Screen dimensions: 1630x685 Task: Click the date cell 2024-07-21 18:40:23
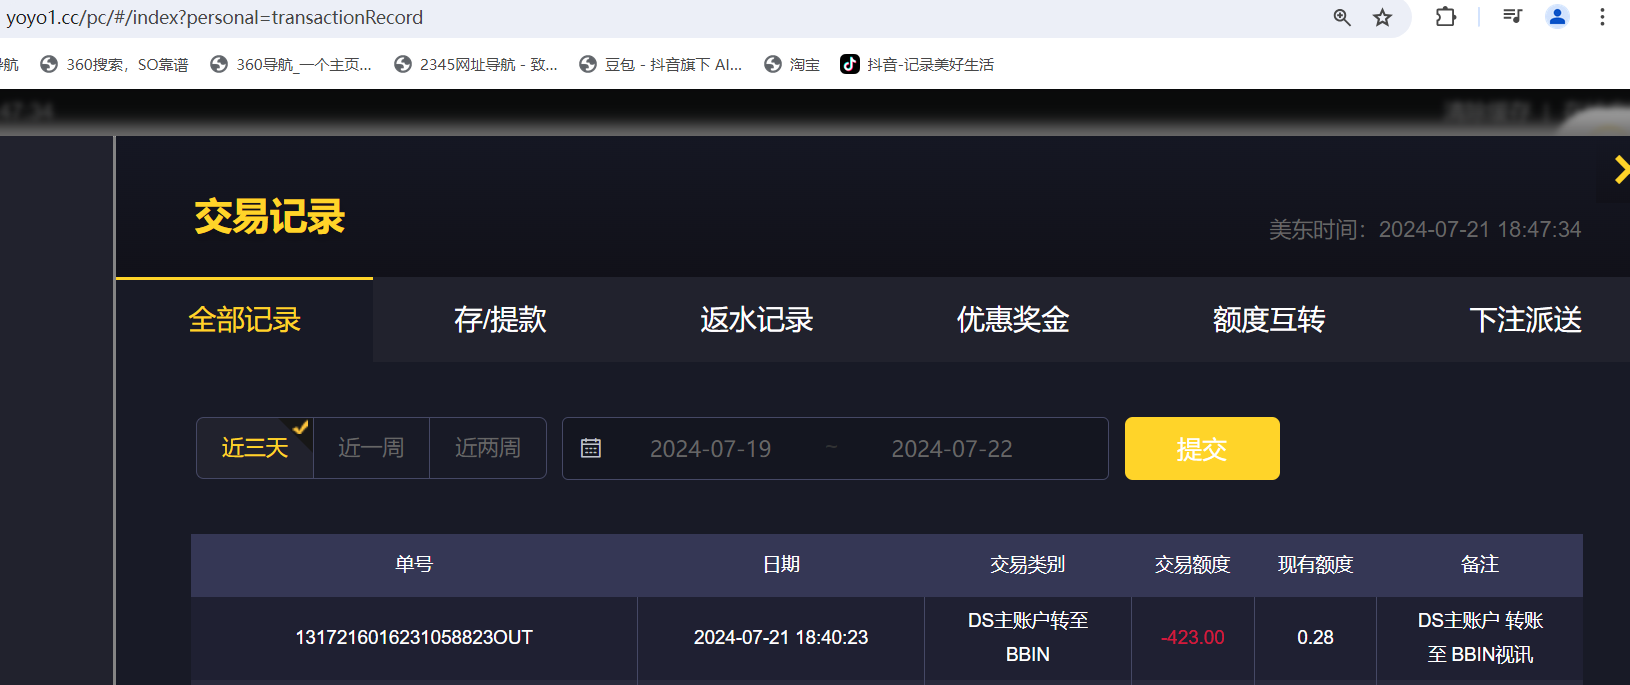click(x=781, y=638)
